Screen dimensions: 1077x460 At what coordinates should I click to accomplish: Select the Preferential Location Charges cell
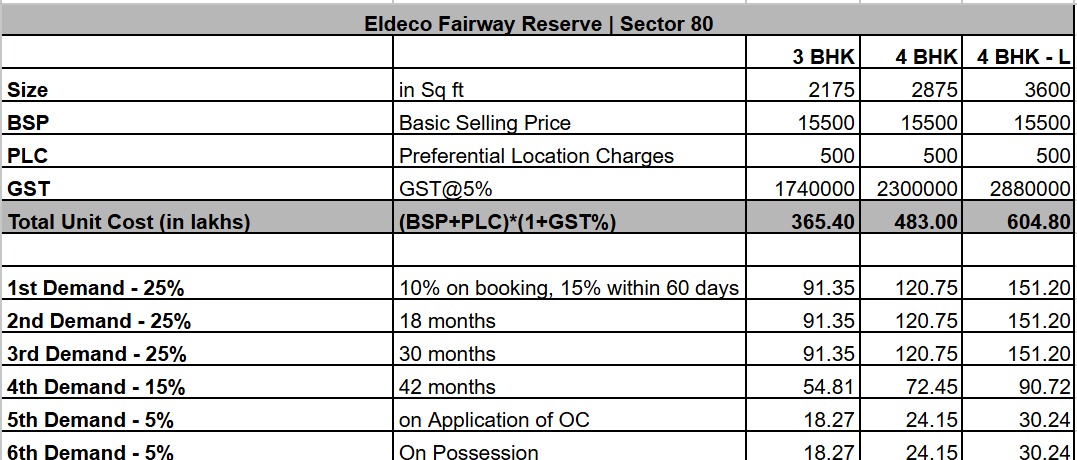[x=536, y=156]
